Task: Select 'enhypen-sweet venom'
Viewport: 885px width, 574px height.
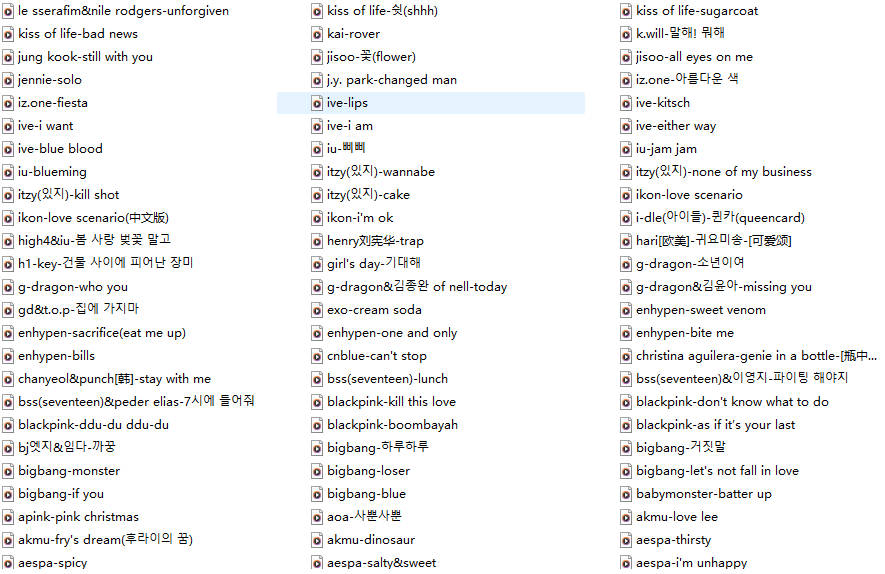Action: point(701,310)
